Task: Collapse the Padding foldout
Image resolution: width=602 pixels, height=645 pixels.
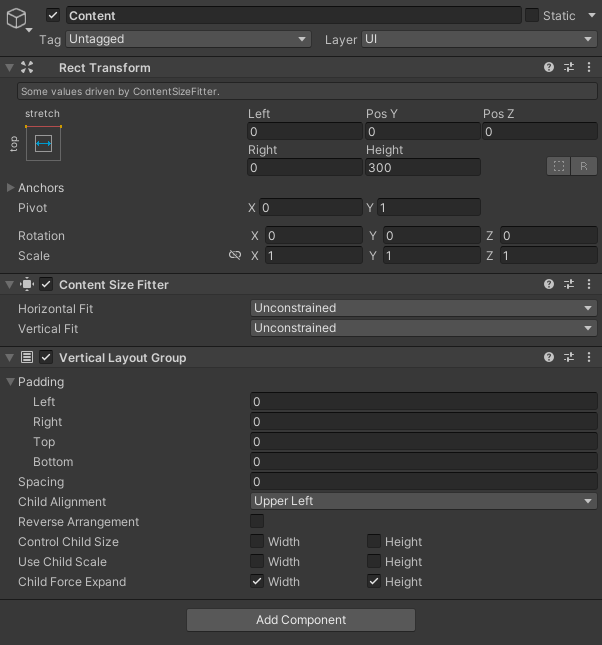Action: pyautogui.click(x=10, y=382)
